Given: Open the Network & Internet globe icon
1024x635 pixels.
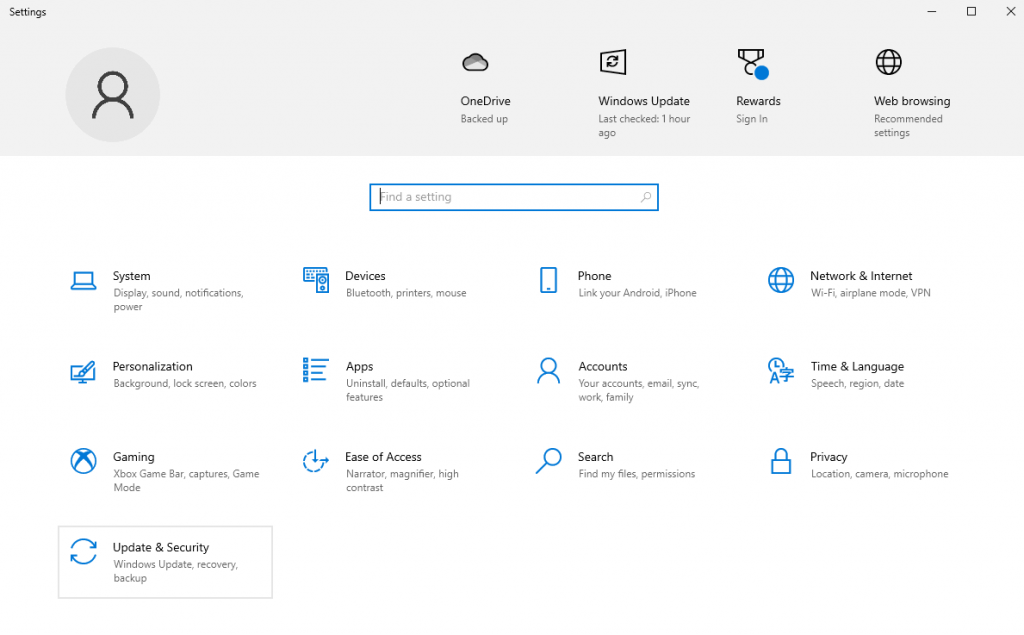Looking at the screenshot, I should [781, 280].
